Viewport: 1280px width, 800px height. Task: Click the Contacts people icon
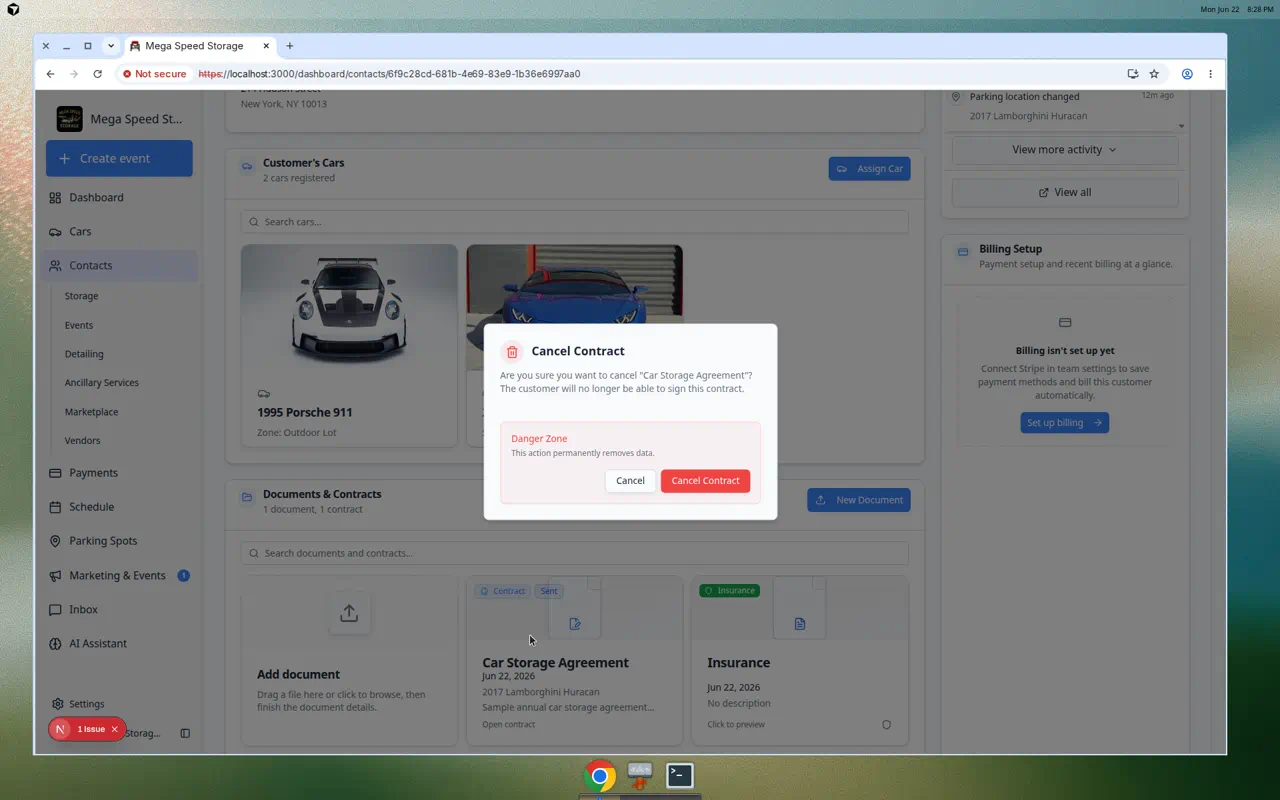pyautogui.click(x=55, y=265)
